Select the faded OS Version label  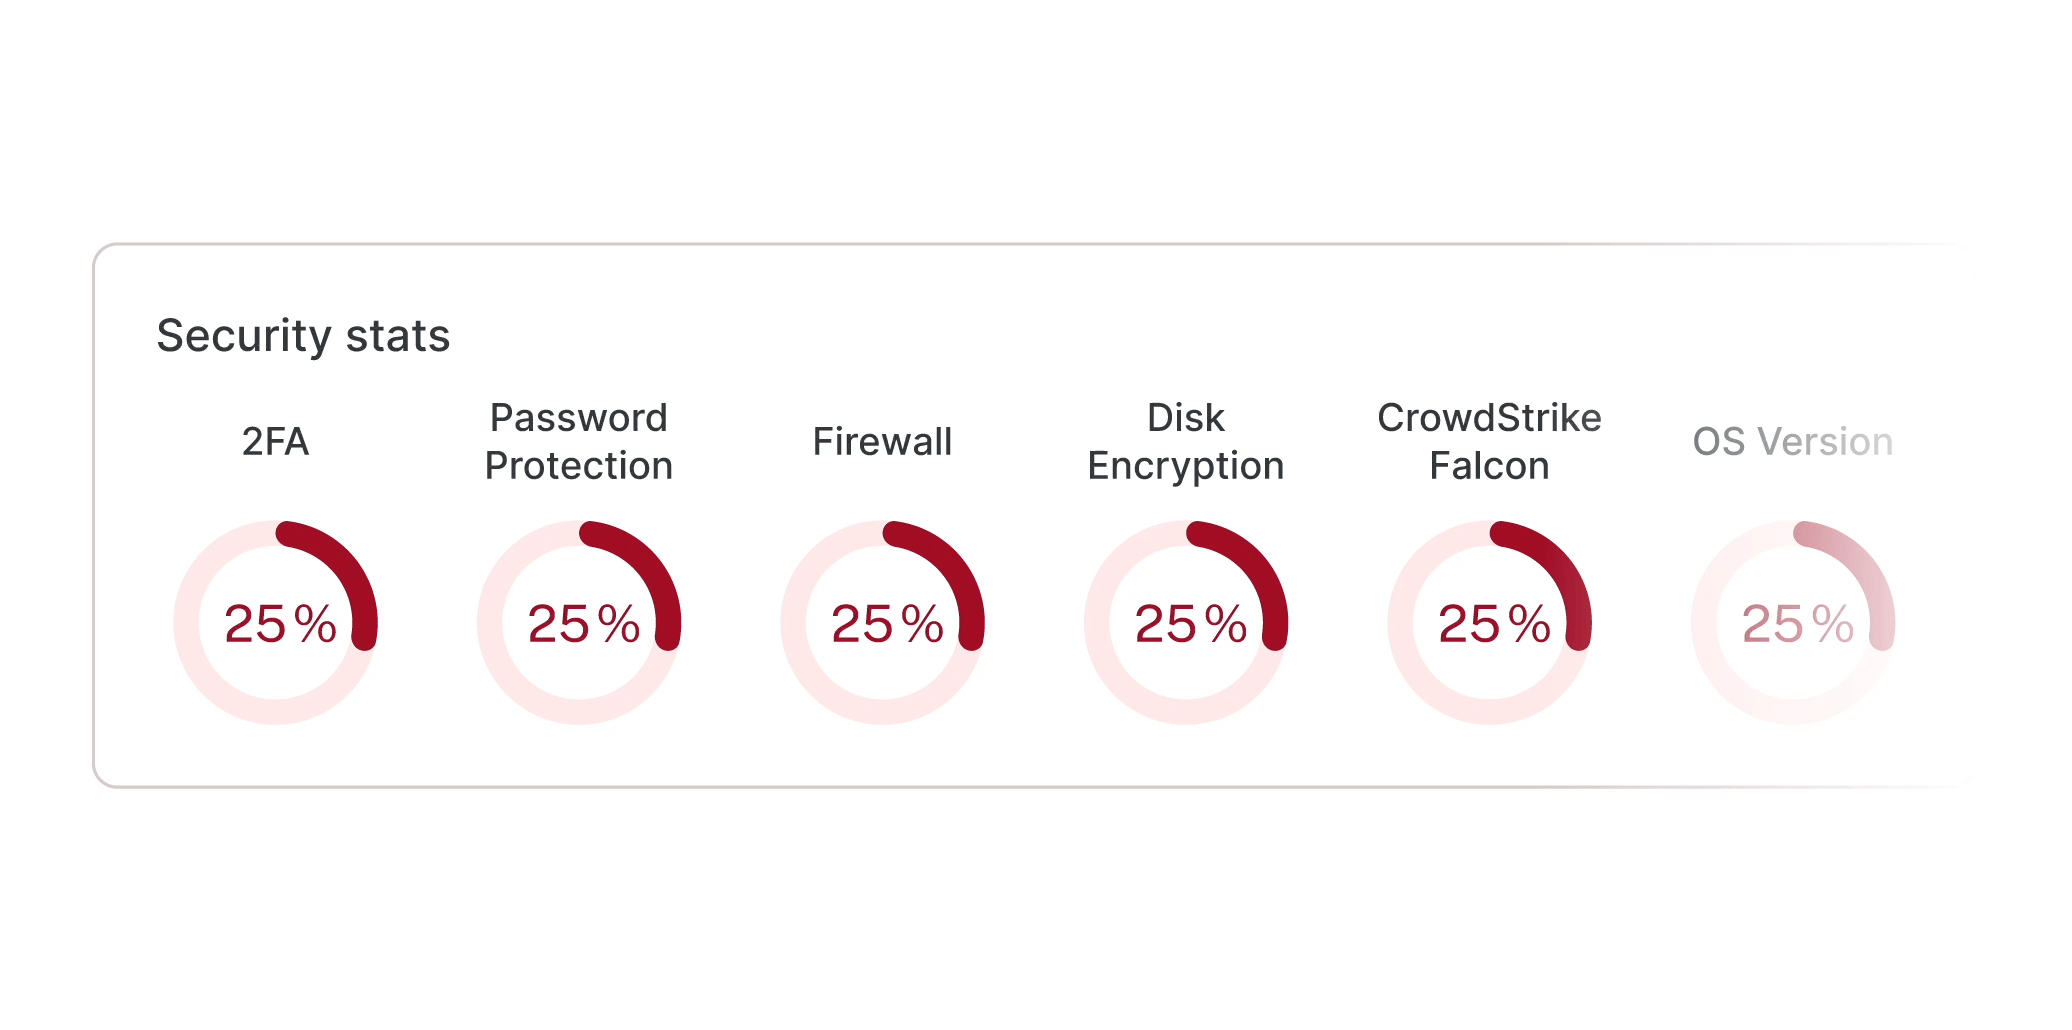(x=1792, y=442)
